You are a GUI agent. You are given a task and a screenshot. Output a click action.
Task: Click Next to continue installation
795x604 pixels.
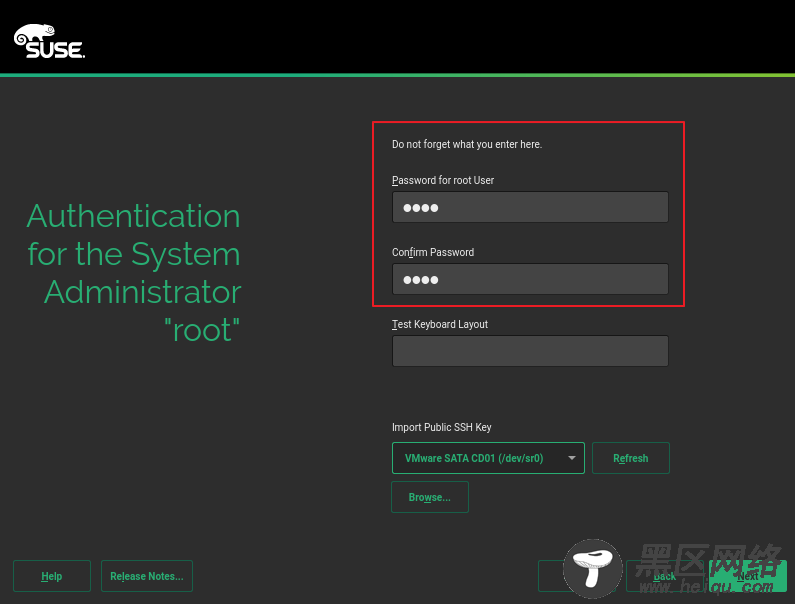[x=748, y=576]
